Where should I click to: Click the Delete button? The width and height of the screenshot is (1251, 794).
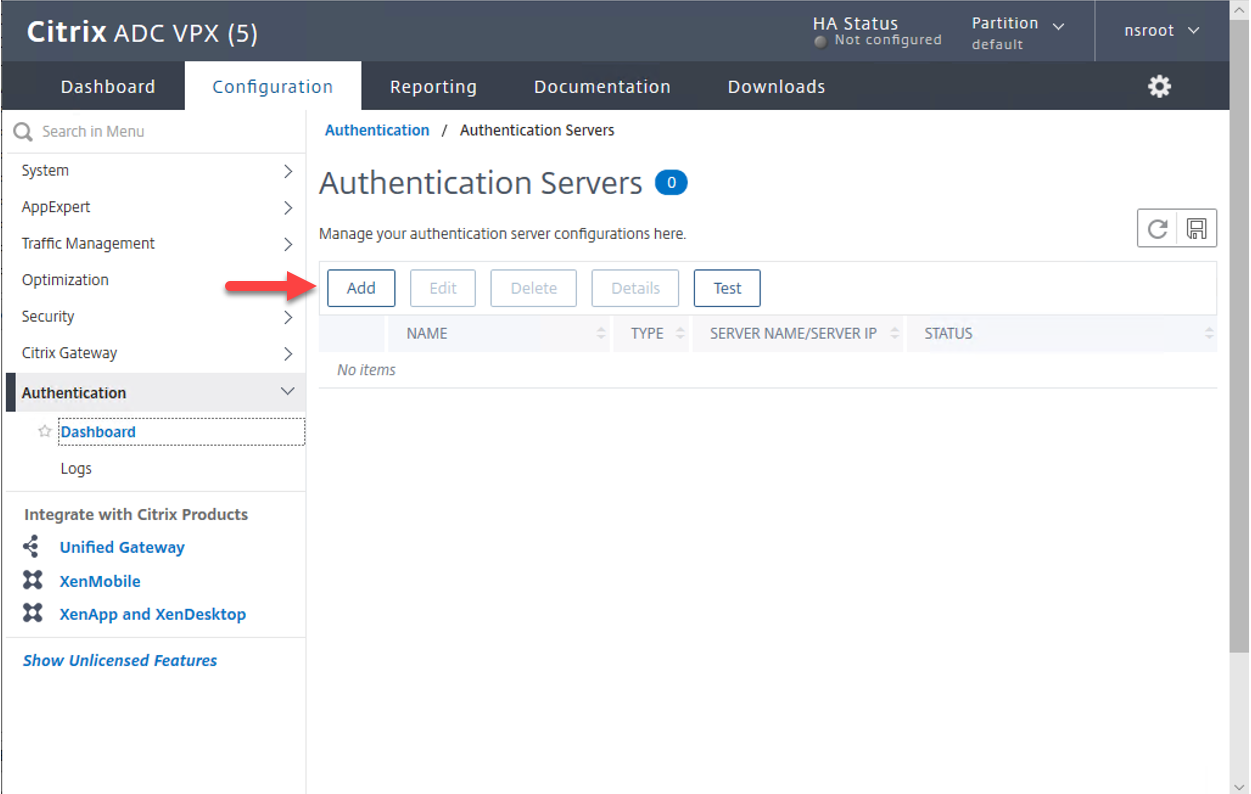(x=534, y=288)
